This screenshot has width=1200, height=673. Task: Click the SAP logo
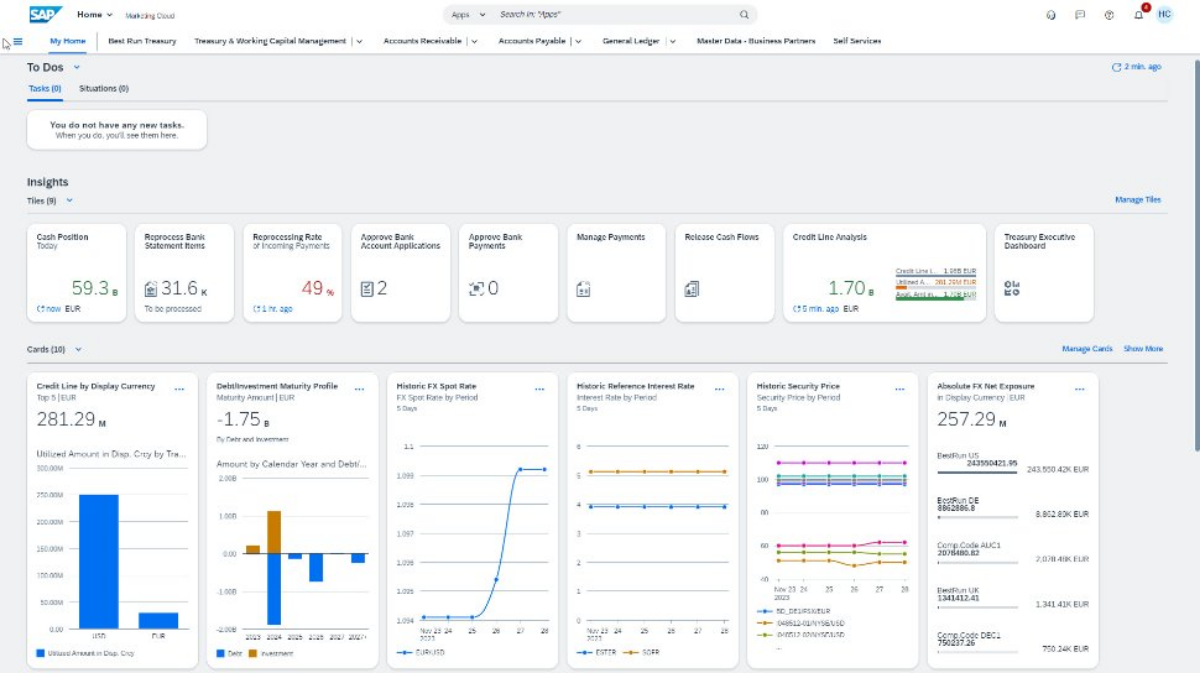click(x=45, y=15)
